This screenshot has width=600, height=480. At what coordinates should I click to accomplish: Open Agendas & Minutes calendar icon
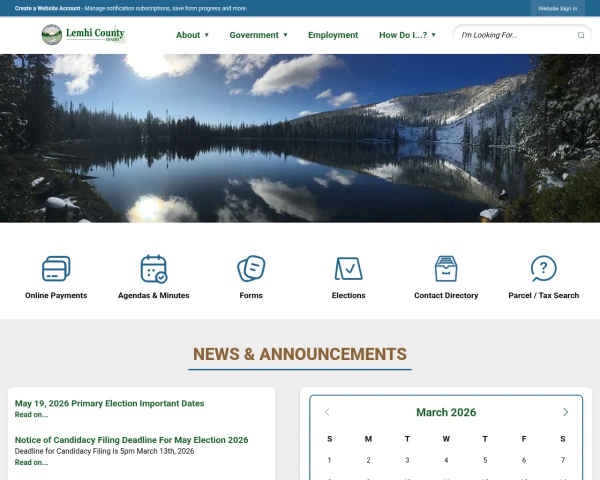[154, 269]
